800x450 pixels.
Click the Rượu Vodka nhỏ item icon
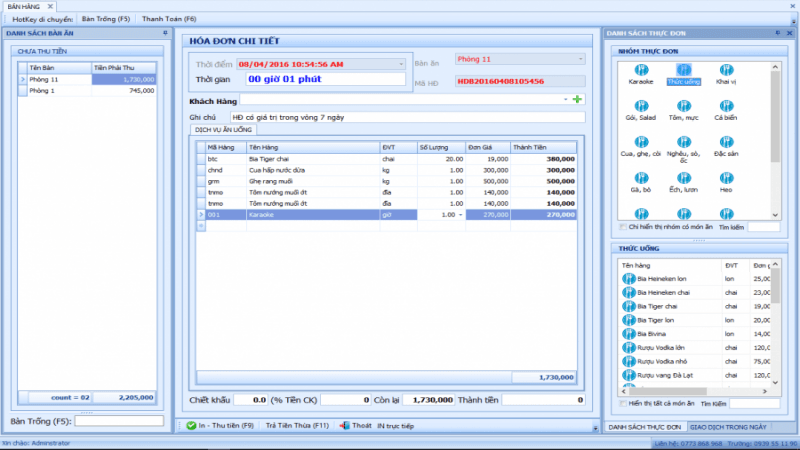(629, 361)
